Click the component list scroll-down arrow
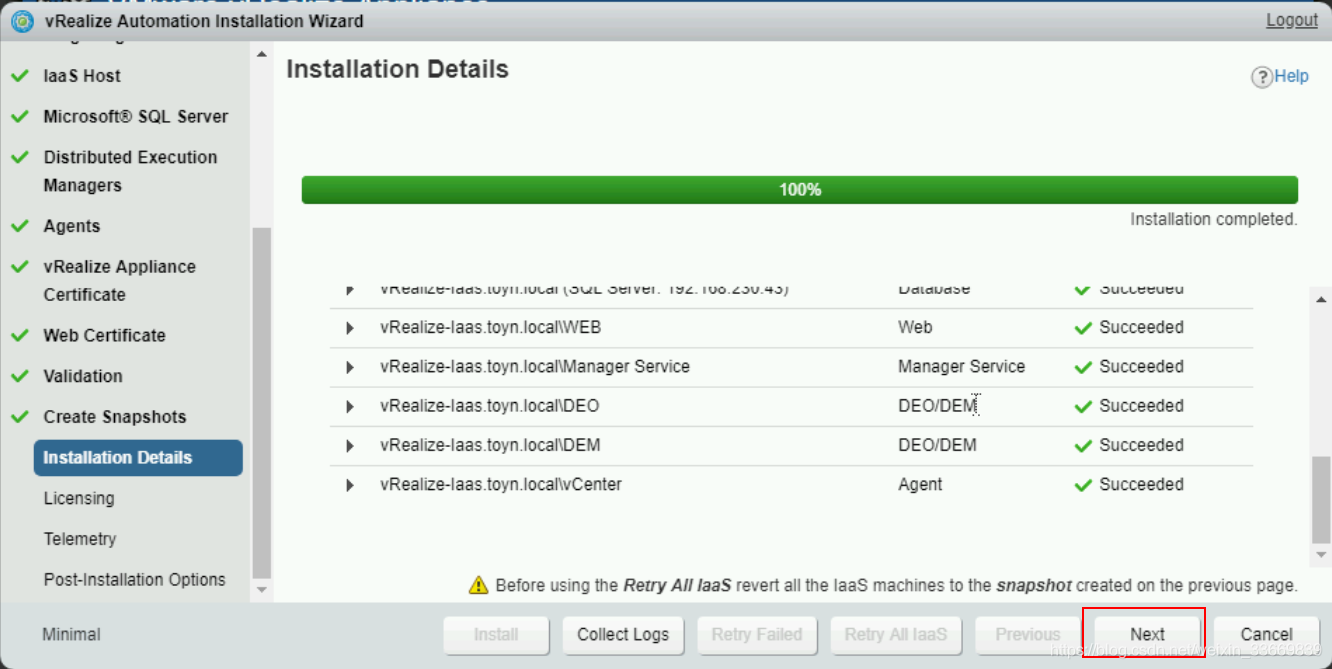Viewport: 1332px width, 669px height. [1321, 554]
